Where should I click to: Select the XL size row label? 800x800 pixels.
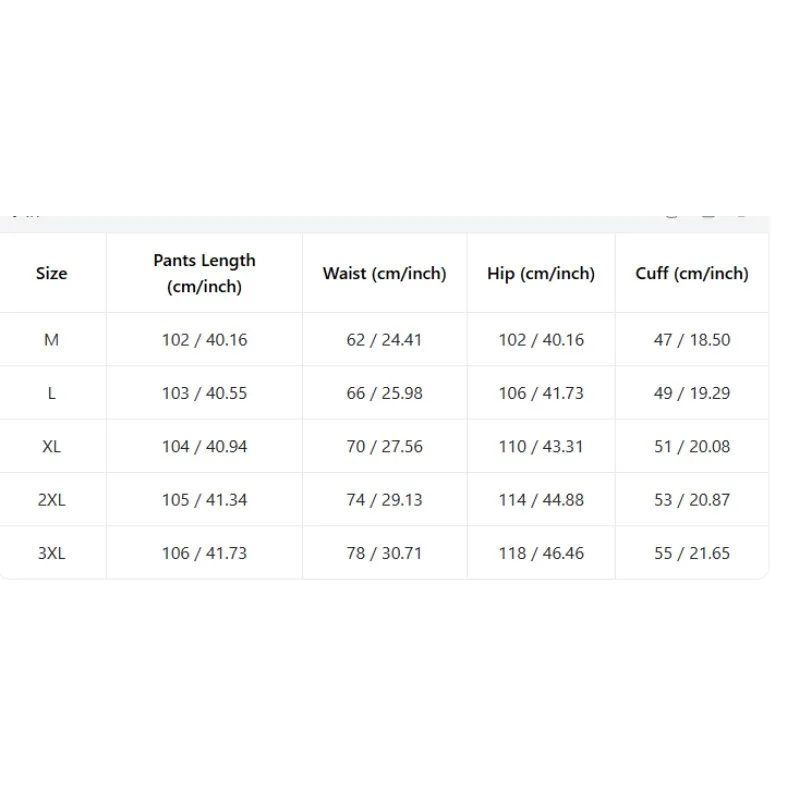pyautogui.click(x=52, y=446)
